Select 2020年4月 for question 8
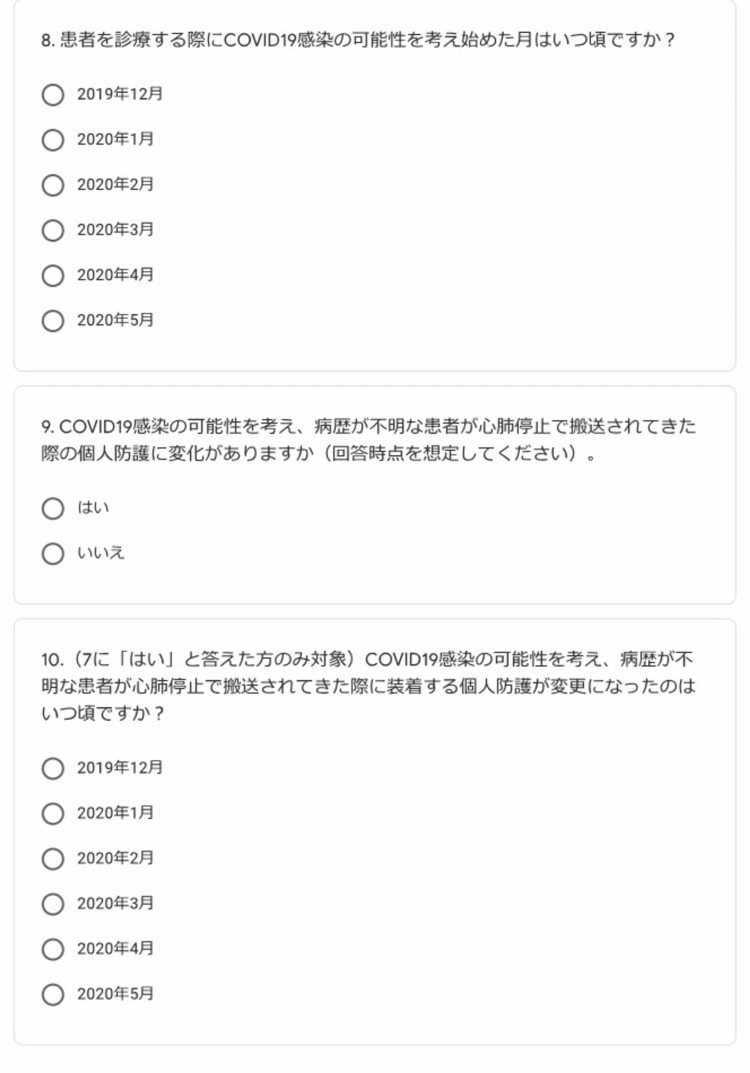The image size is (750, 1073). [x=53, y=275]
